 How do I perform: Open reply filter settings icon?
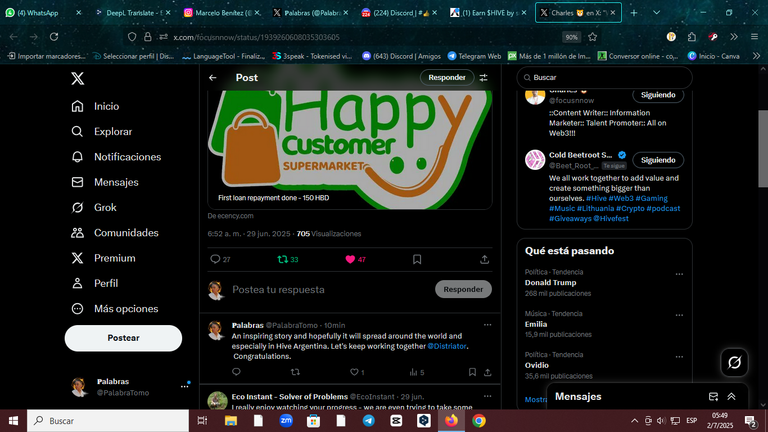pos(483,77)
